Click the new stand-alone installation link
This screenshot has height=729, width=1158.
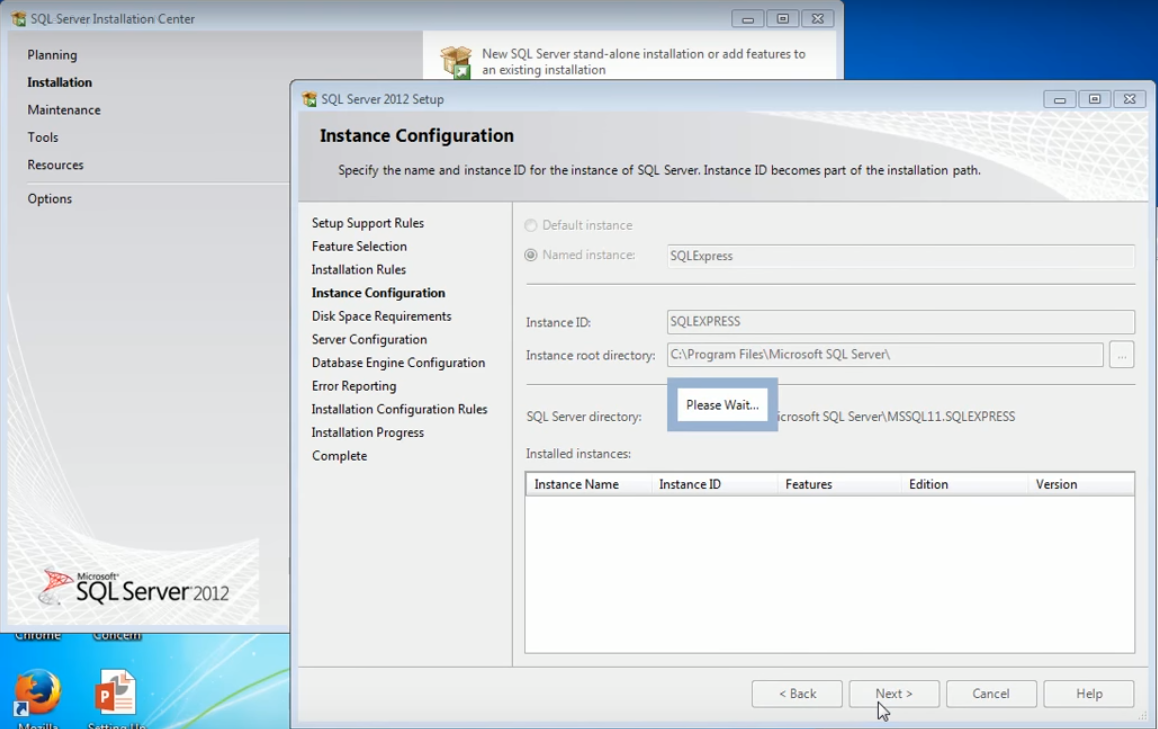643,62
